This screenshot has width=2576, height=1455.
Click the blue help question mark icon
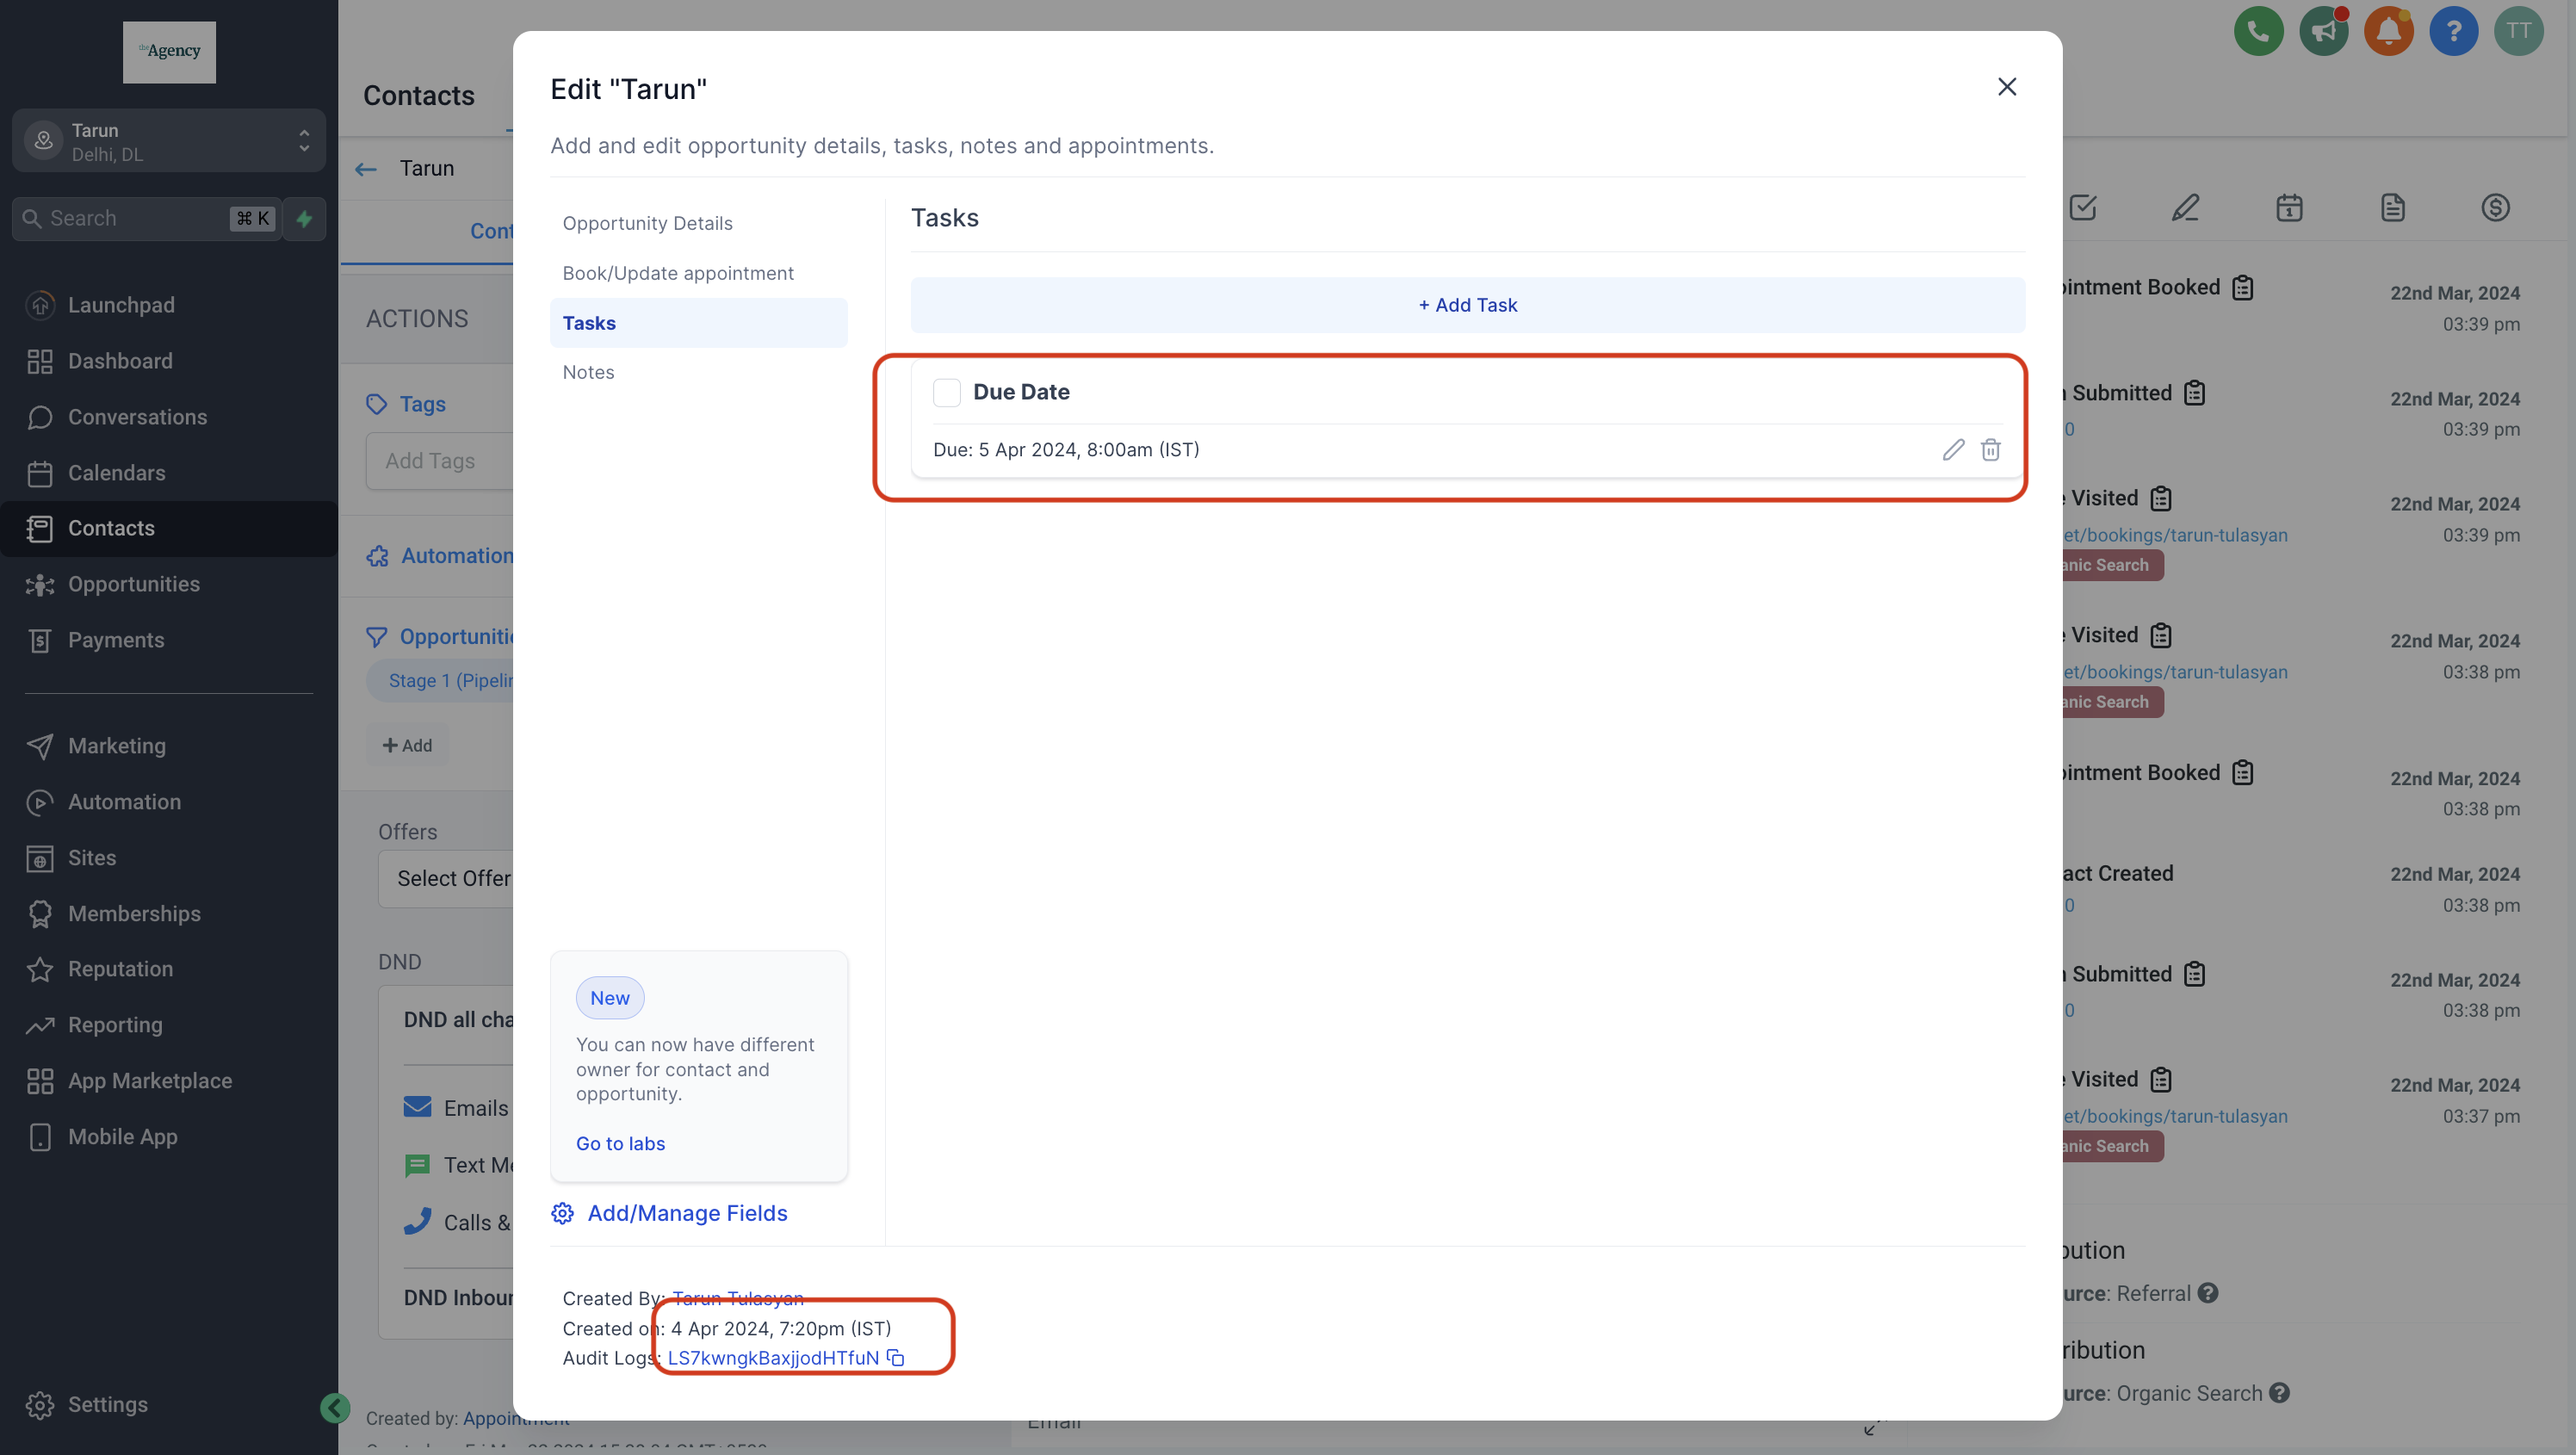2453,32
